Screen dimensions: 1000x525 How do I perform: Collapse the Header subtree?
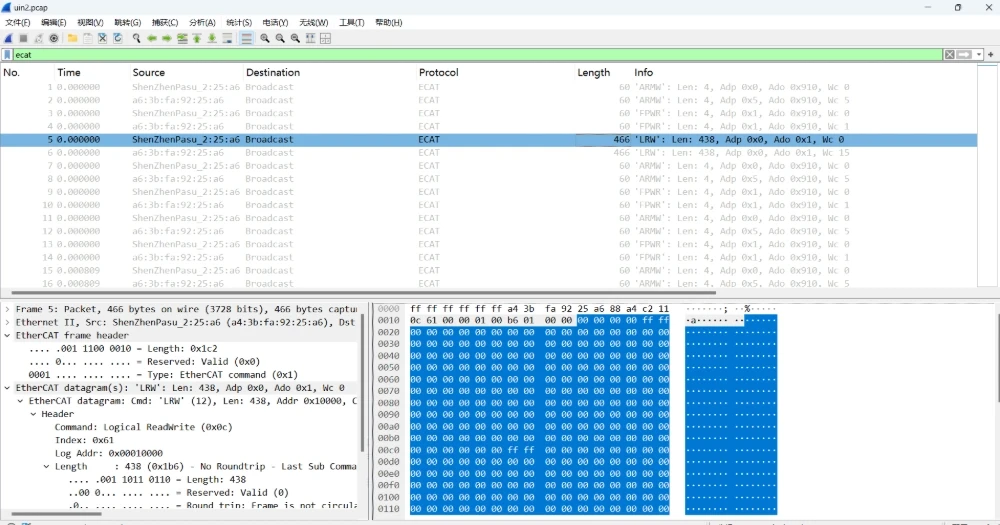[x=33, y=414]
